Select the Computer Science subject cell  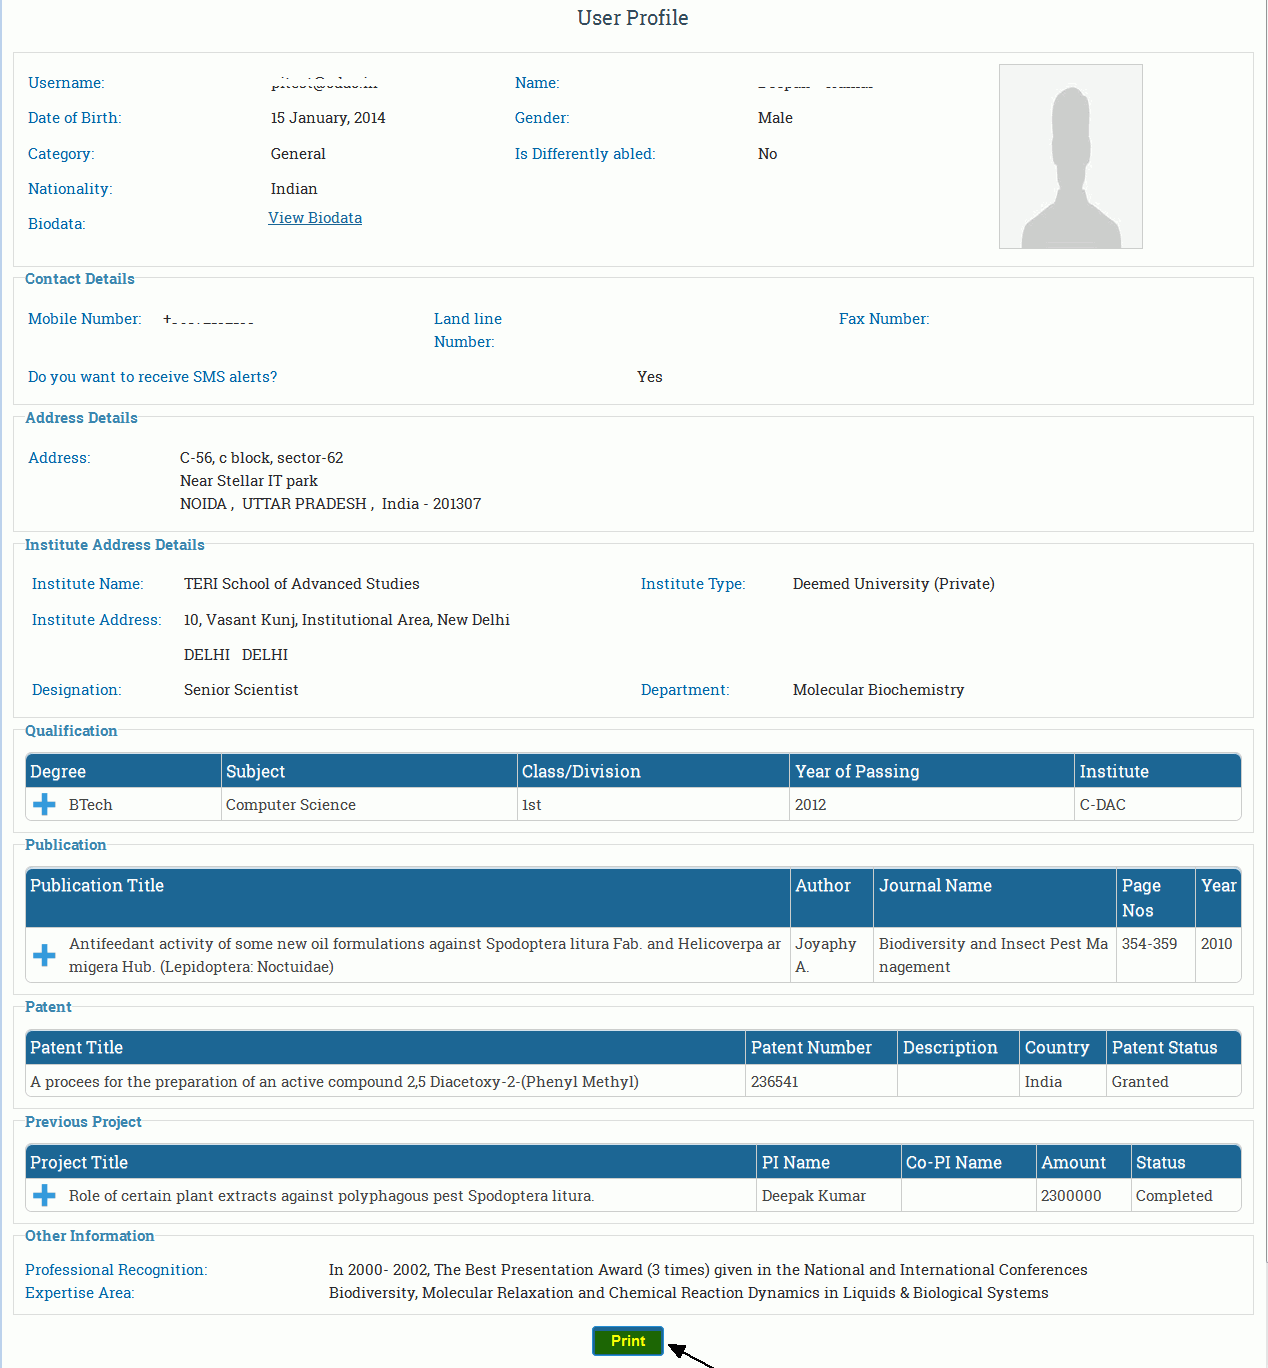291,805
